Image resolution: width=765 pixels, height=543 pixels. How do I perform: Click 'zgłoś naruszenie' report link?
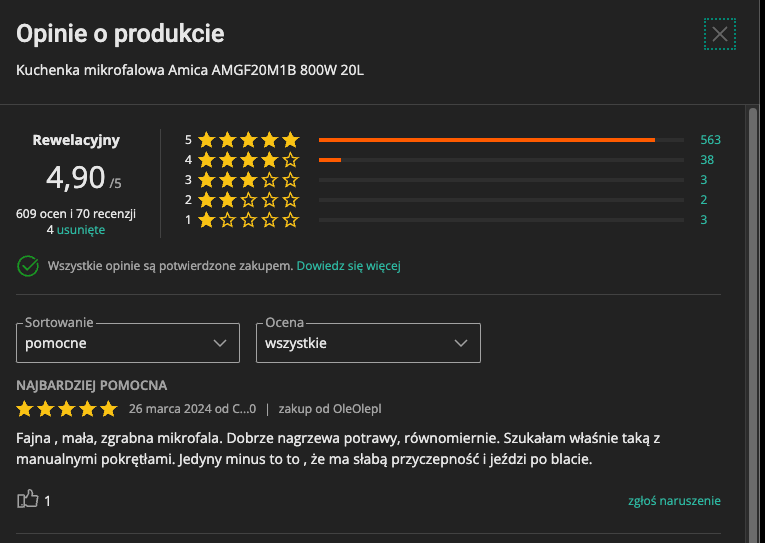click(674, 501)
